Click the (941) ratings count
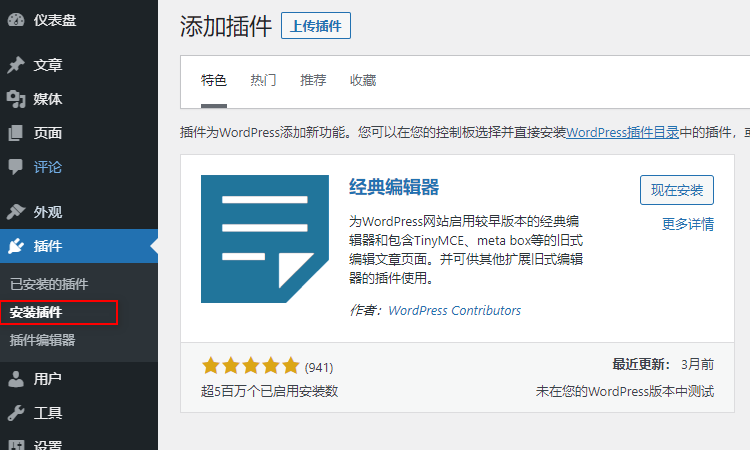 (319, 367)
